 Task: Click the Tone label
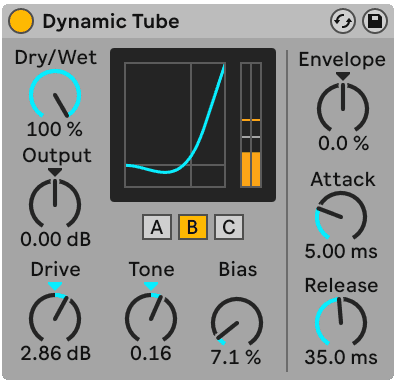(x=152, y=269)
